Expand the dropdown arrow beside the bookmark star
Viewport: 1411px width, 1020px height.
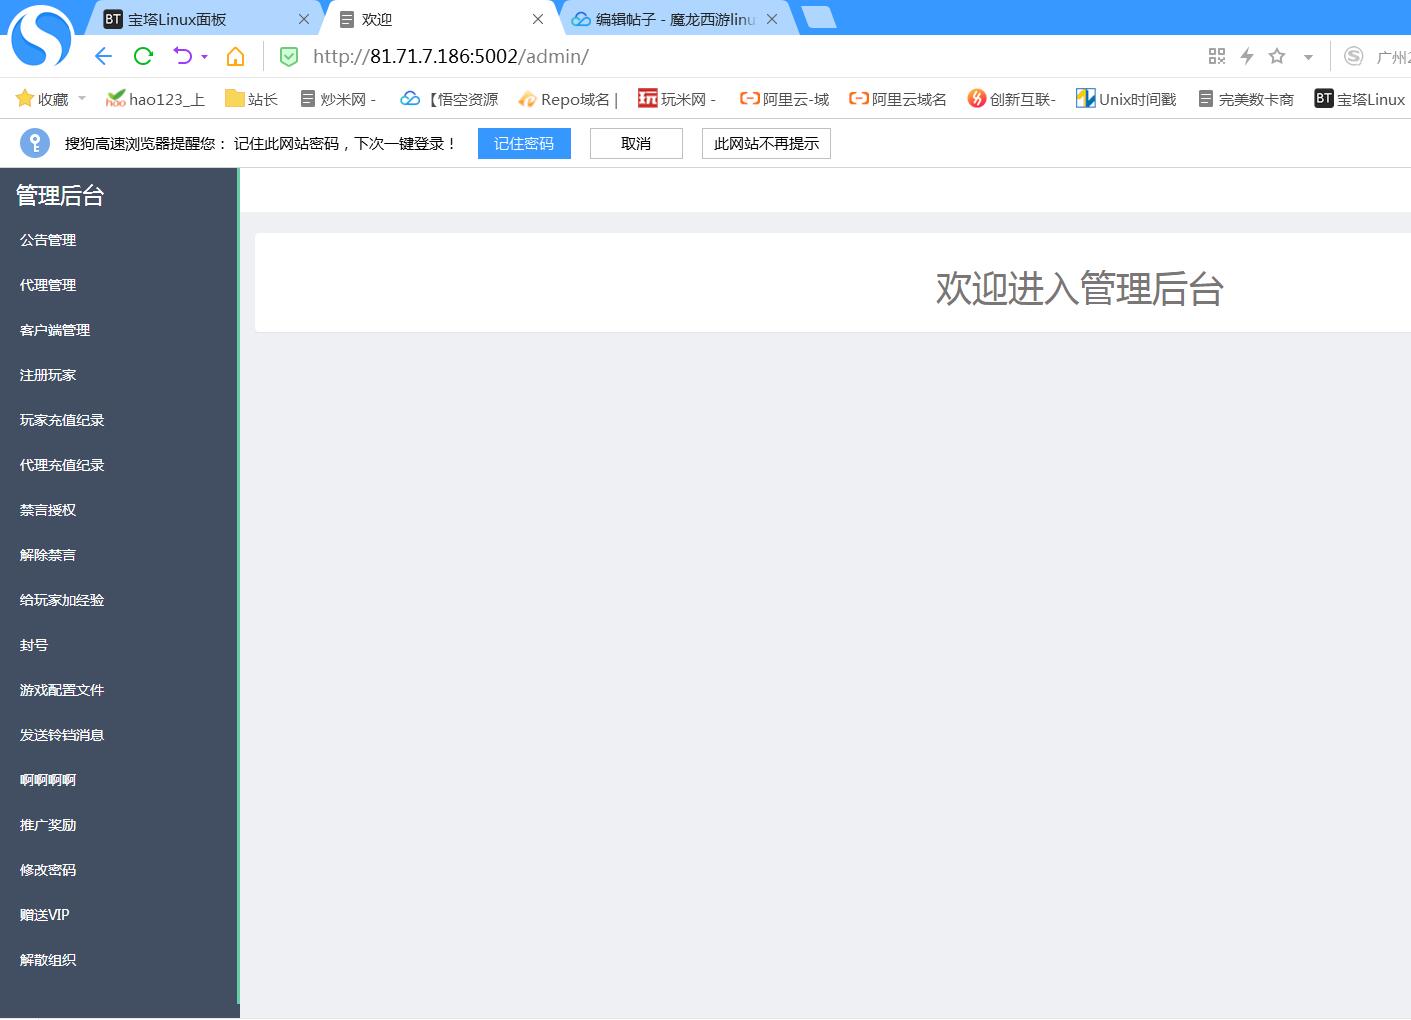[x=1308, y=57]
